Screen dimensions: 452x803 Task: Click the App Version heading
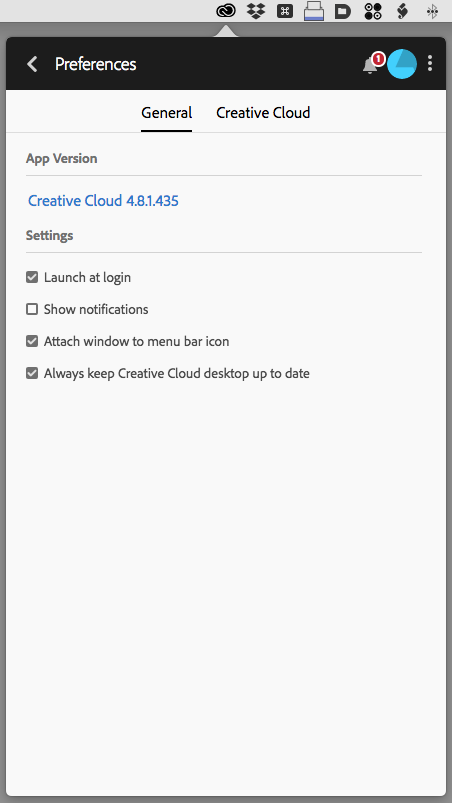click(61, 159)
